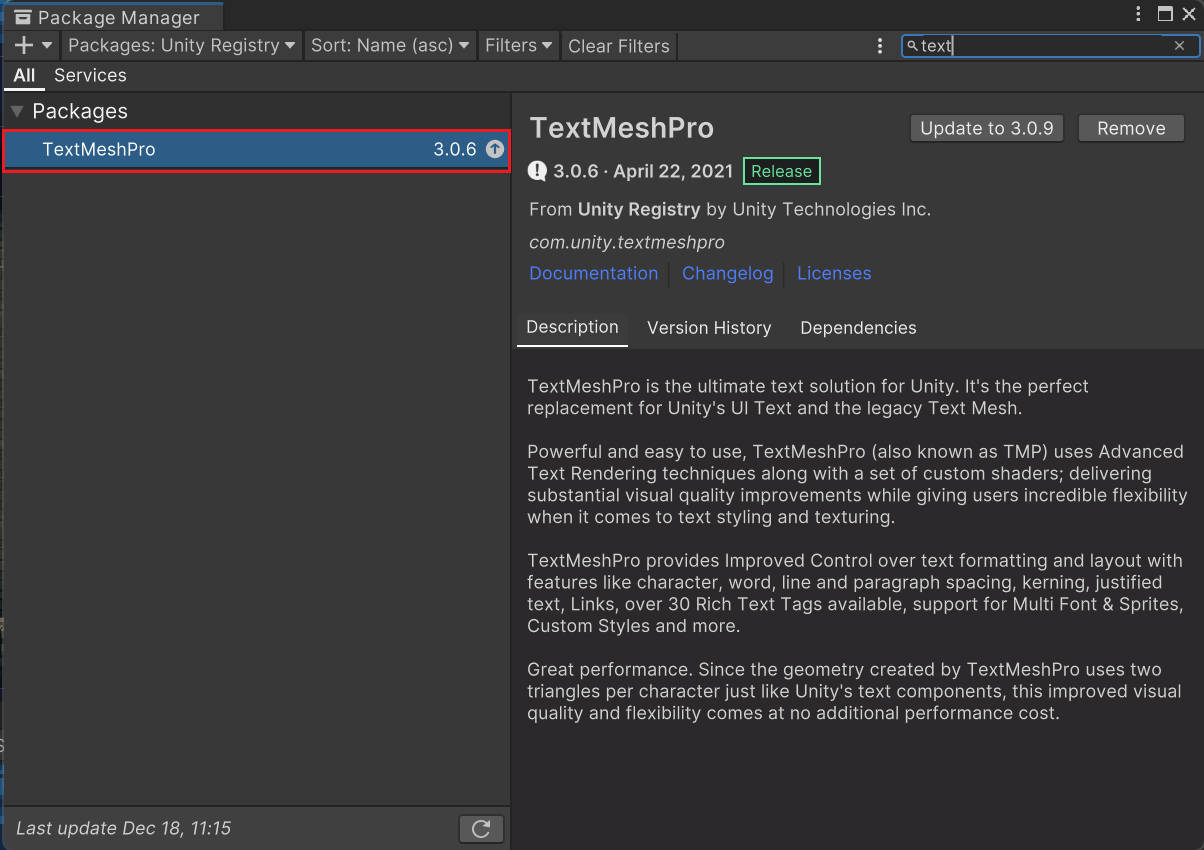Click Update to 3.0.9 button
Screen dimensions: 1204x850
coord(986,128)
